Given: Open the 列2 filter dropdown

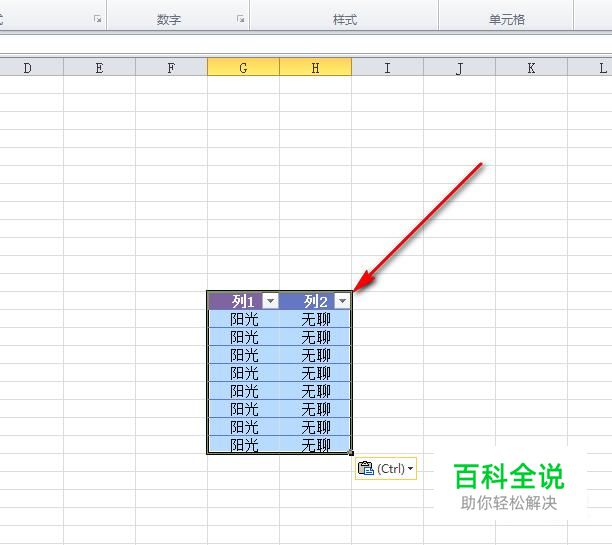Looking at the screenshot, I should [x=342, y=301].
